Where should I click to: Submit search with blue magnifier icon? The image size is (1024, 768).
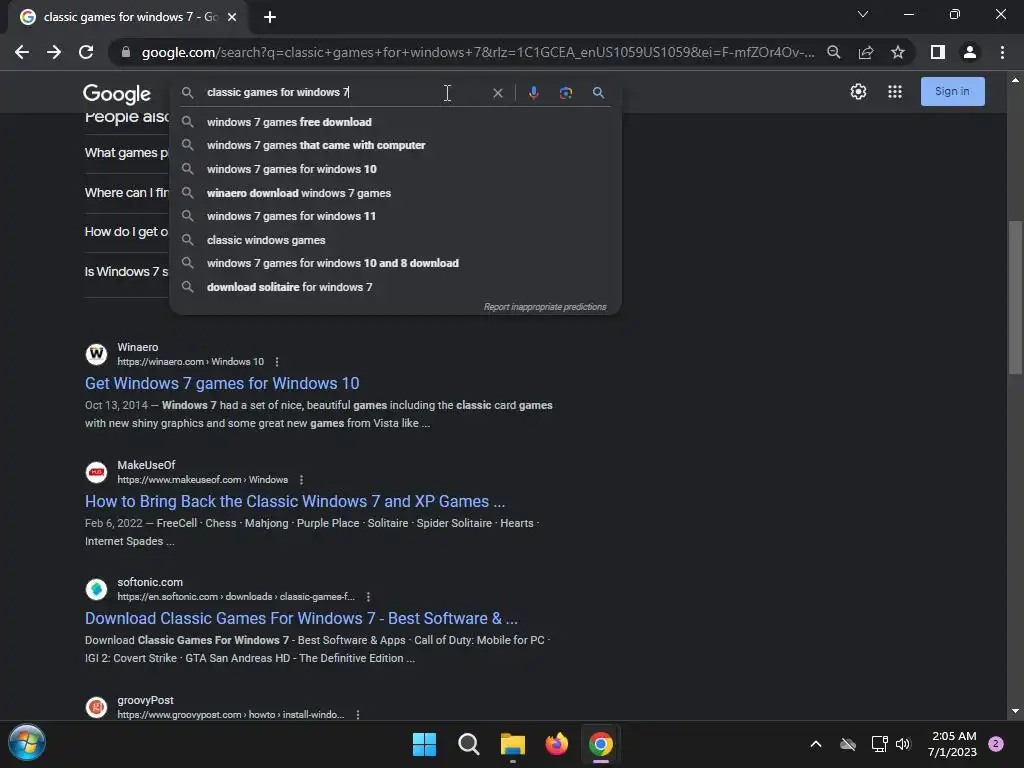coord(598,93)
